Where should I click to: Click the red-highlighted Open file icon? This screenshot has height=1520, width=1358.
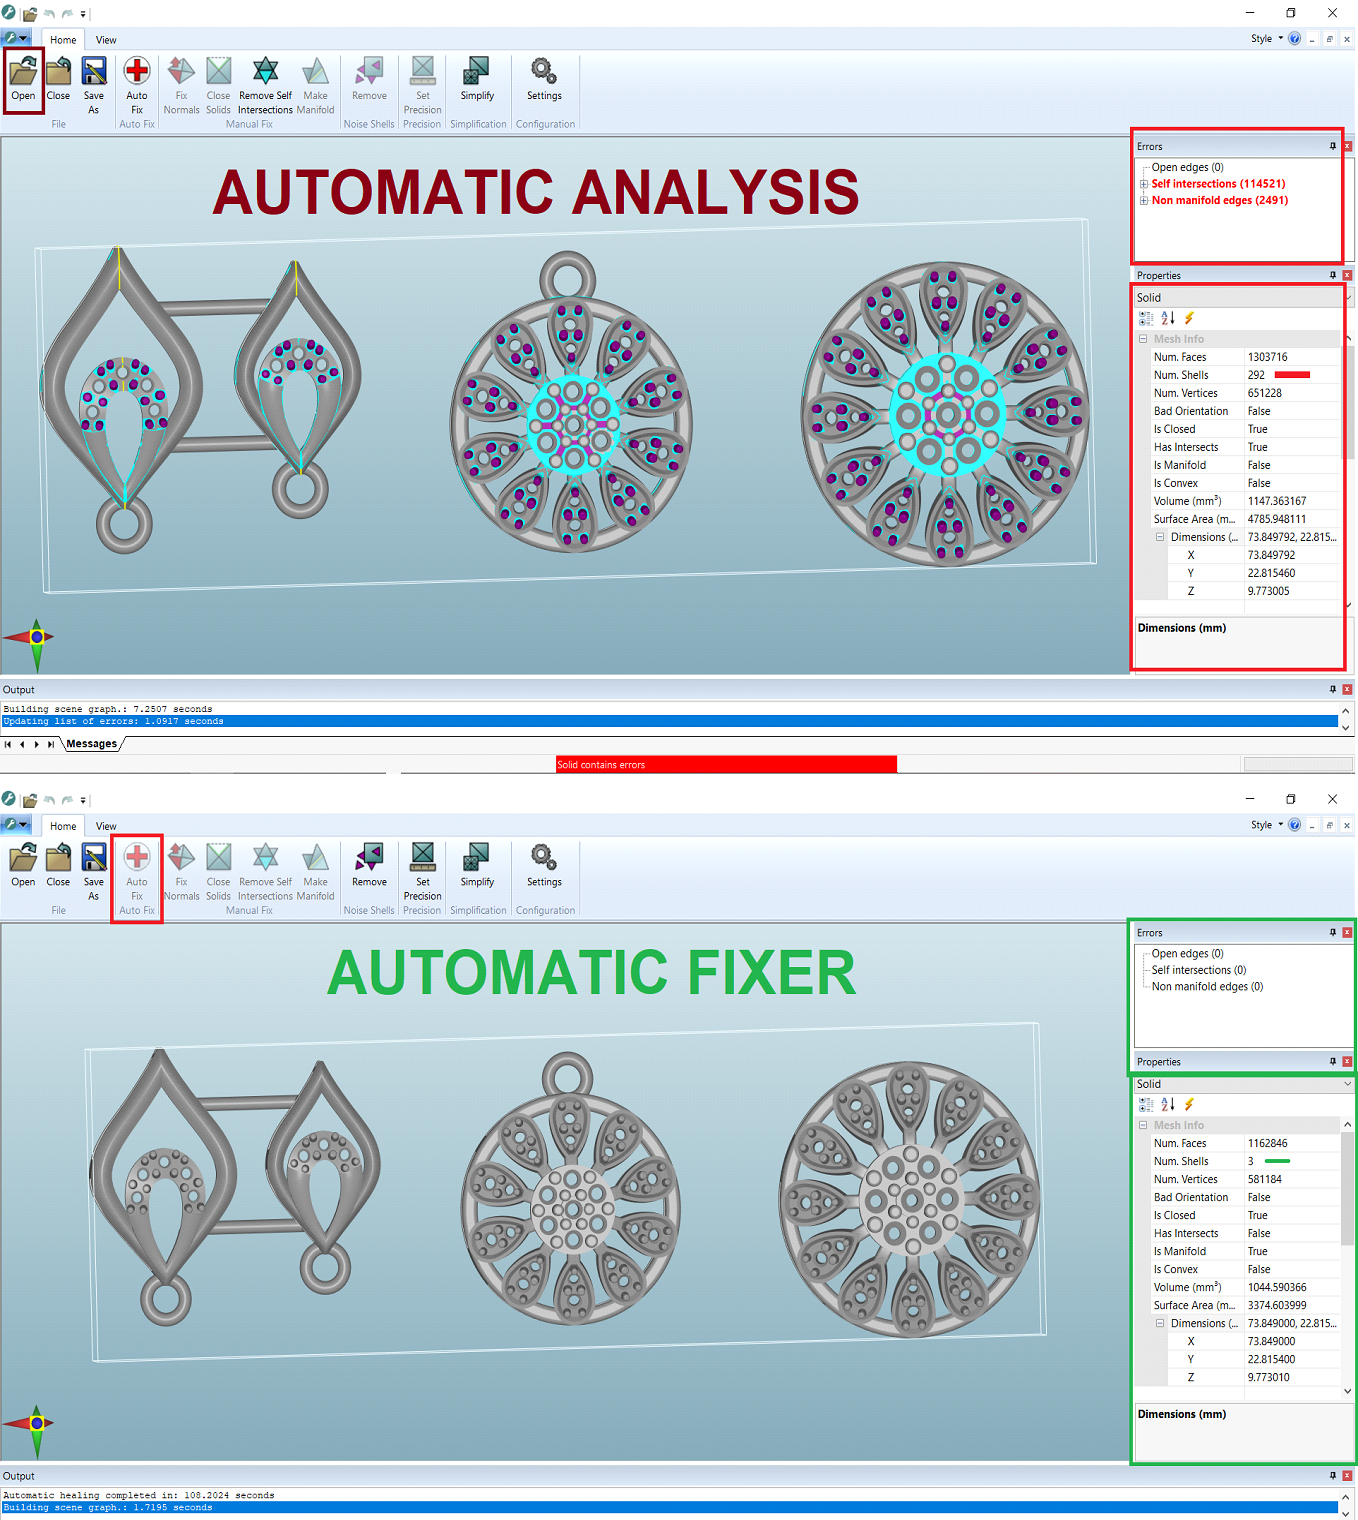23,80
